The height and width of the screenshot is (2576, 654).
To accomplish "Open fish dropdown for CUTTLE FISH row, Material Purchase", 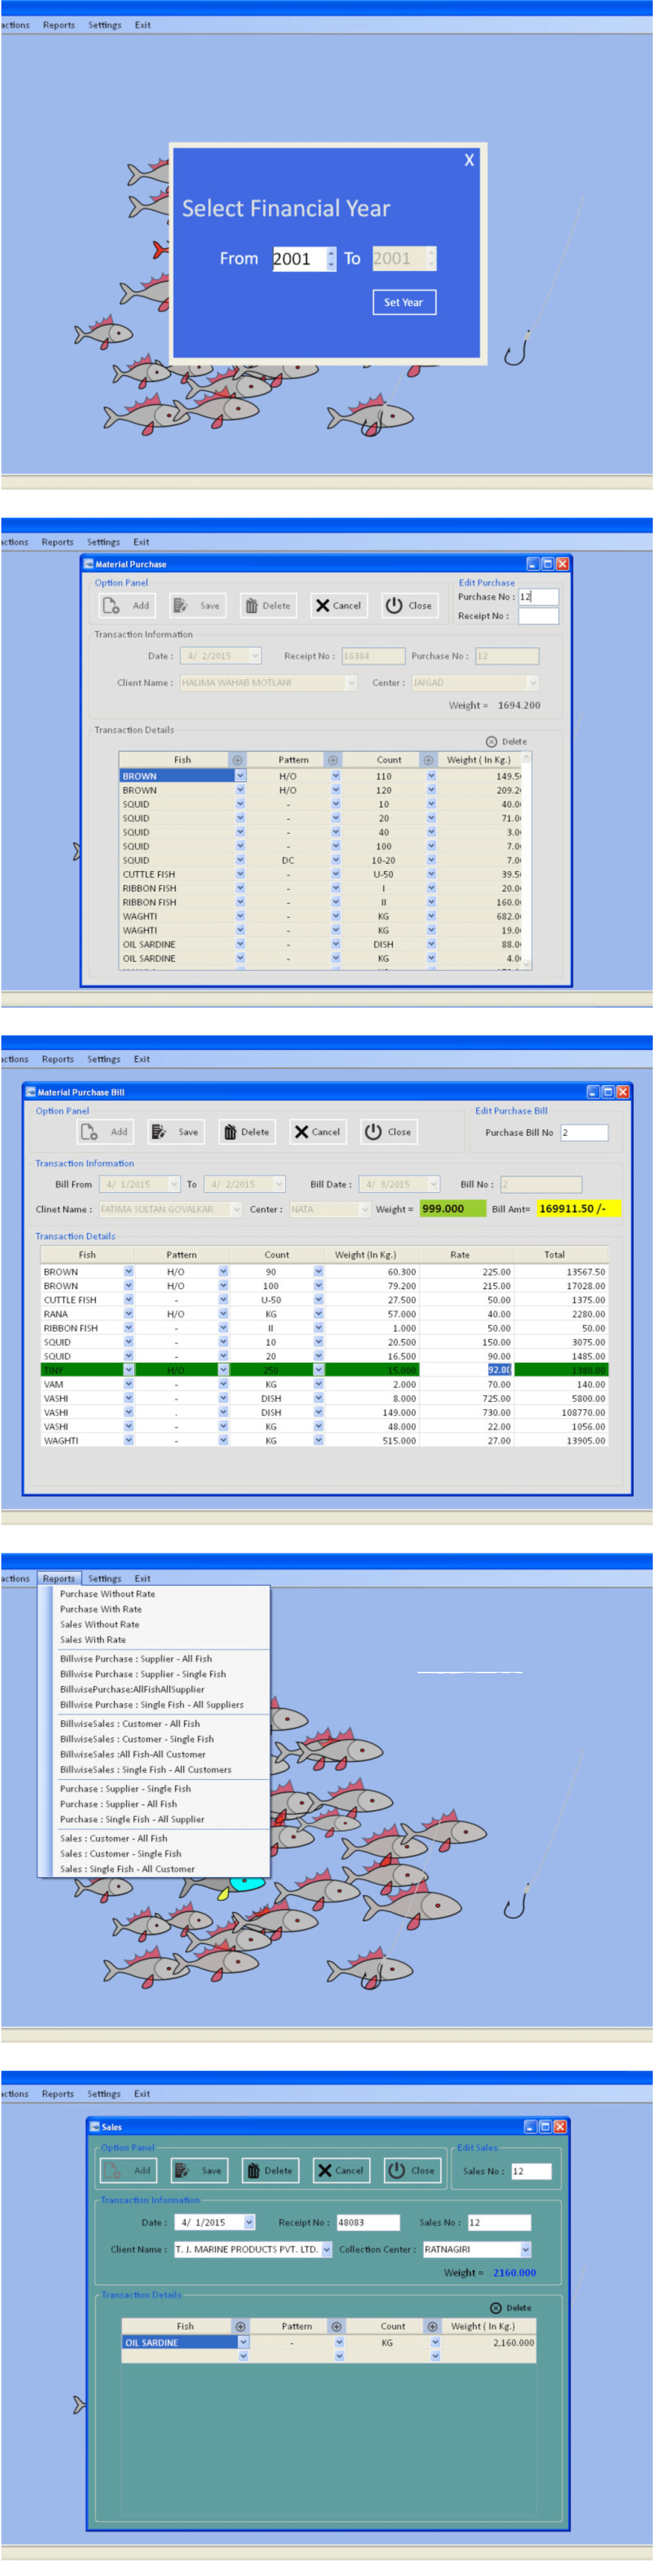I will [240, 874].
